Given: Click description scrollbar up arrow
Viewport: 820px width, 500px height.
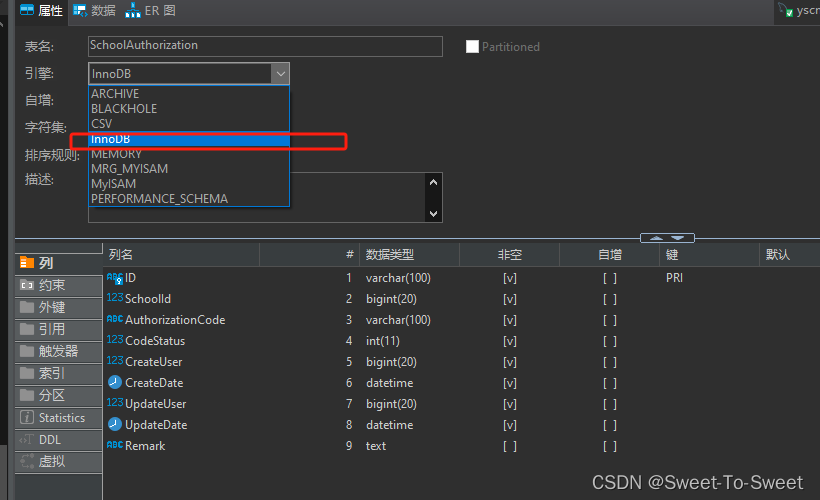Looking at the screenshot, I should click(x=433, y=183).
